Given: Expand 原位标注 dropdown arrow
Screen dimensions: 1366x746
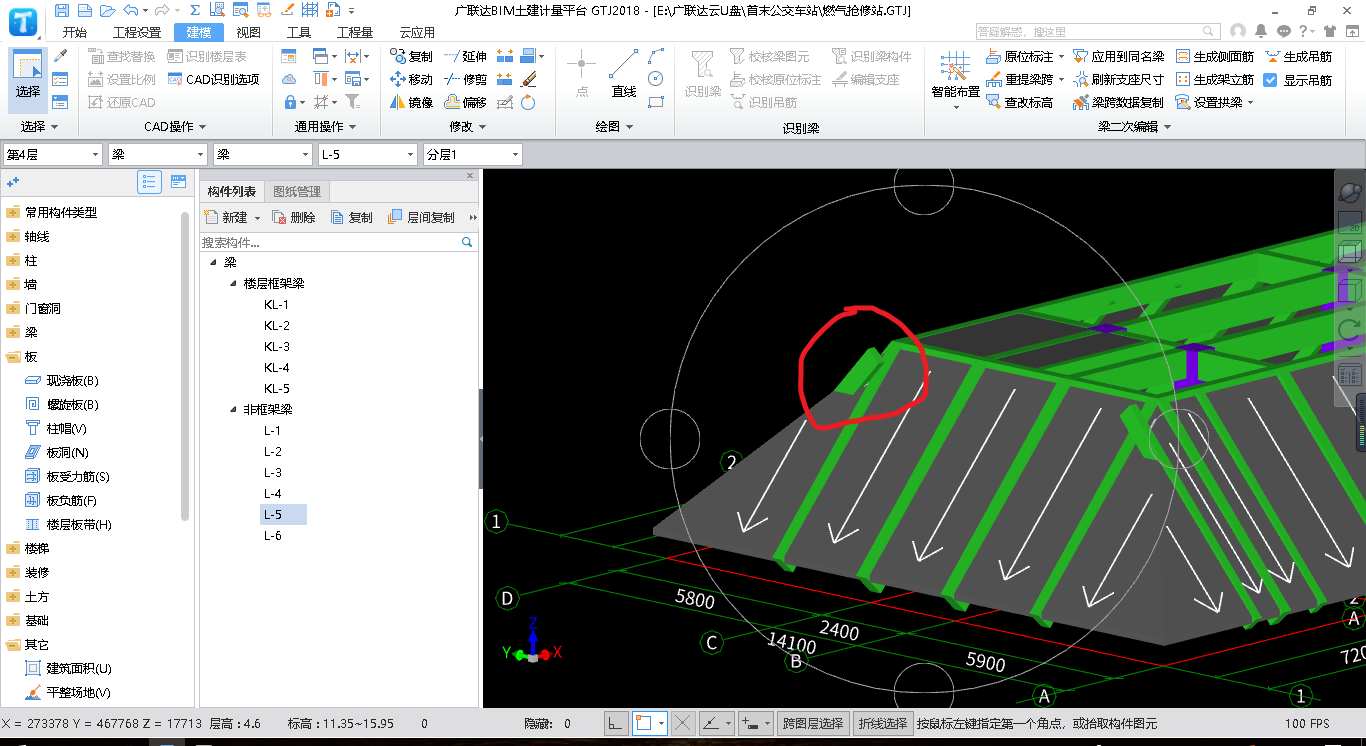Looking at the screenshot, I should click(x=1061, y=57).
